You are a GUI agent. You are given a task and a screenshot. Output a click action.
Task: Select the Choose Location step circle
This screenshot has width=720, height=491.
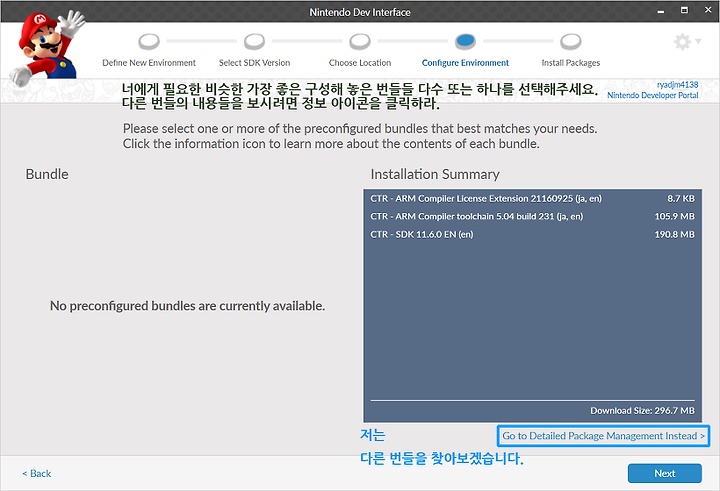point(360,41)
